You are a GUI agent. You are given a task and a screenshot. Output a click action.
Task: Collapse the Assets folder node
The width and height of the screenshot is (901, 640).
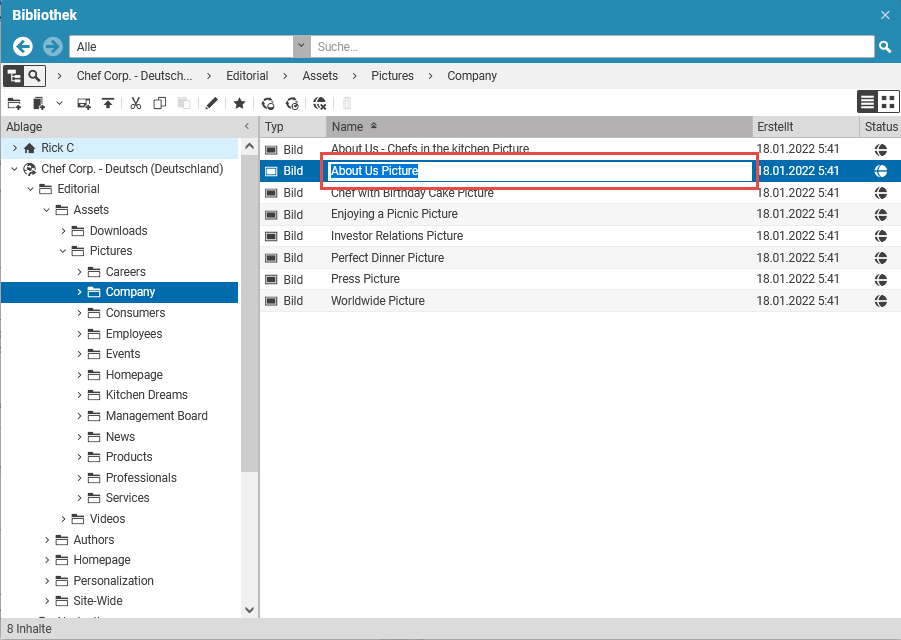47,210
